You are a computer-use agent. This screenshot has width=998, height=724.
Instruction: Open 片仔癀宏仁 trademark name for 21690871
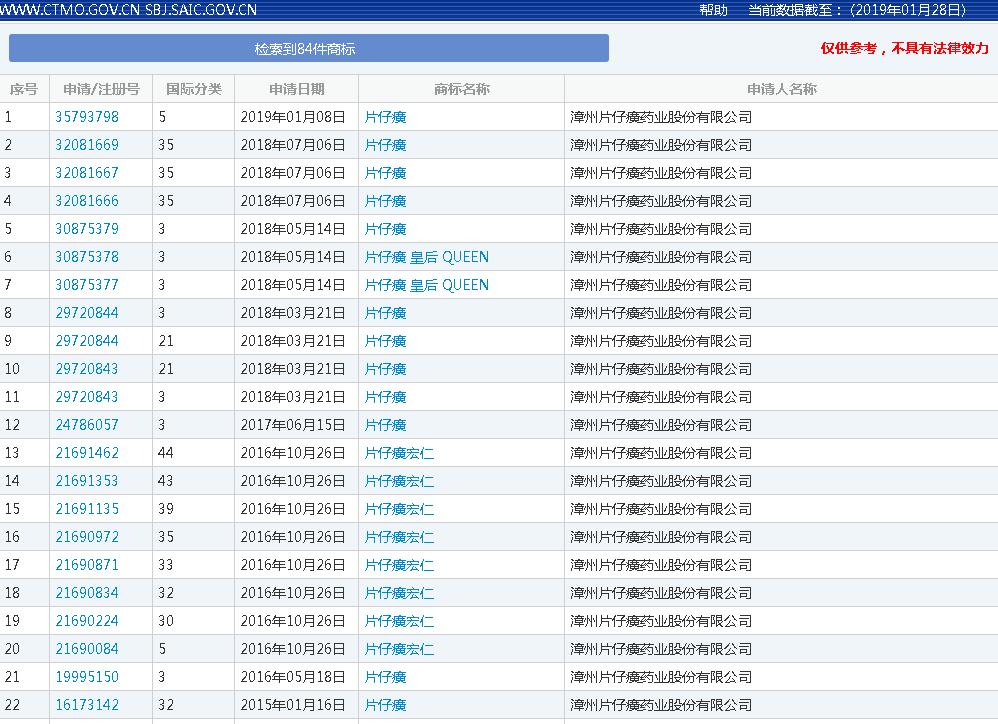(x=400, y=565)
